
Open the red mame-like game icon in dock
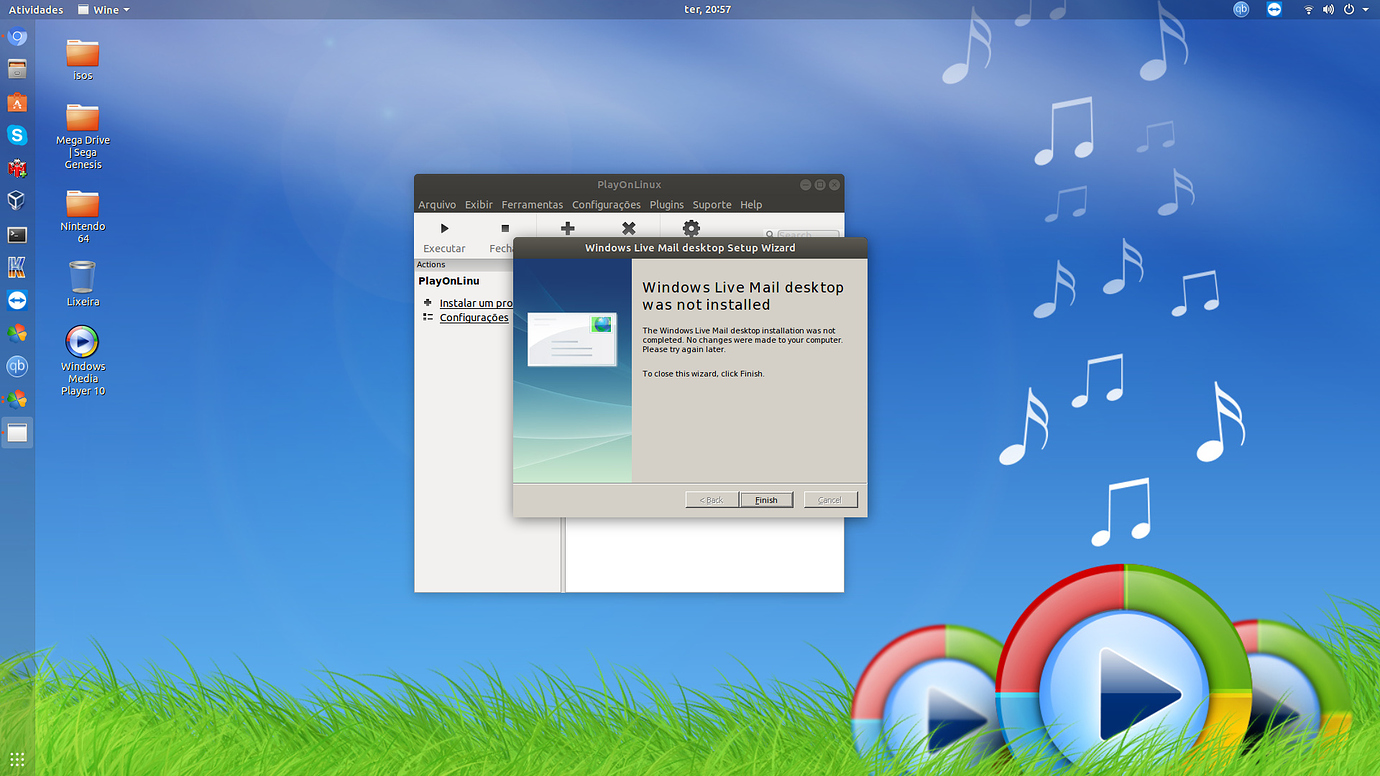coord(17,168)
